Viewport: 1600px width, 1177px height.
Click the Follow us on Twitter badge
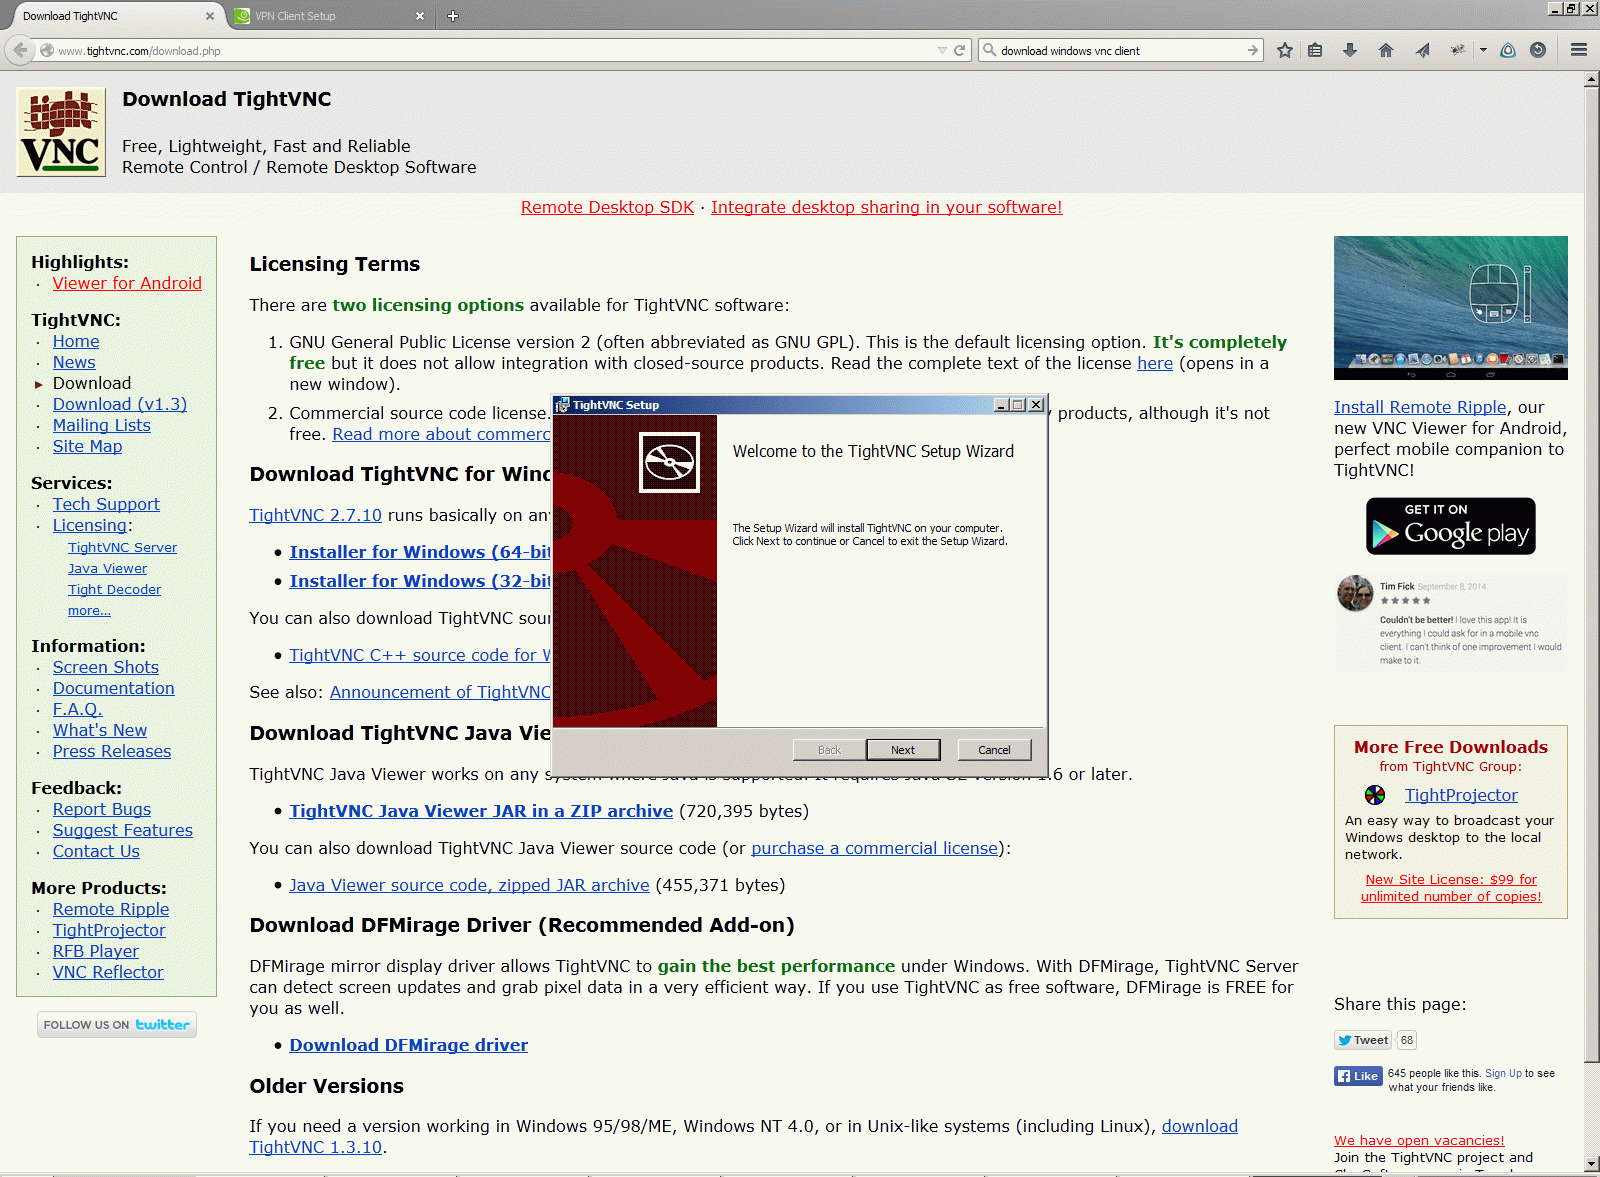[x=117, y=1025]
